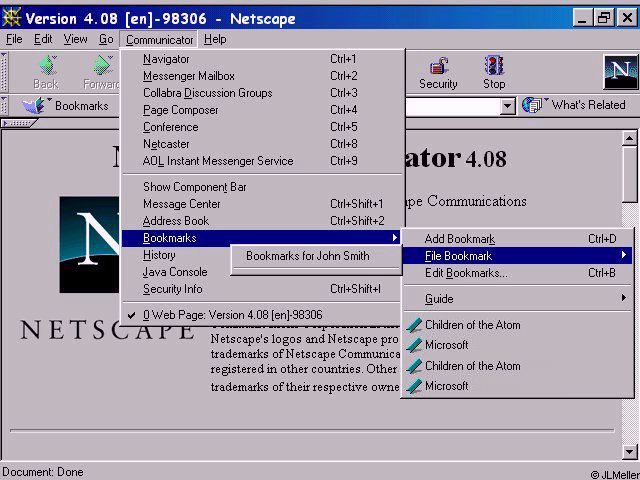Open Message Center
The width and height of the screenshot is (640, 480).
tap(261, 204)
